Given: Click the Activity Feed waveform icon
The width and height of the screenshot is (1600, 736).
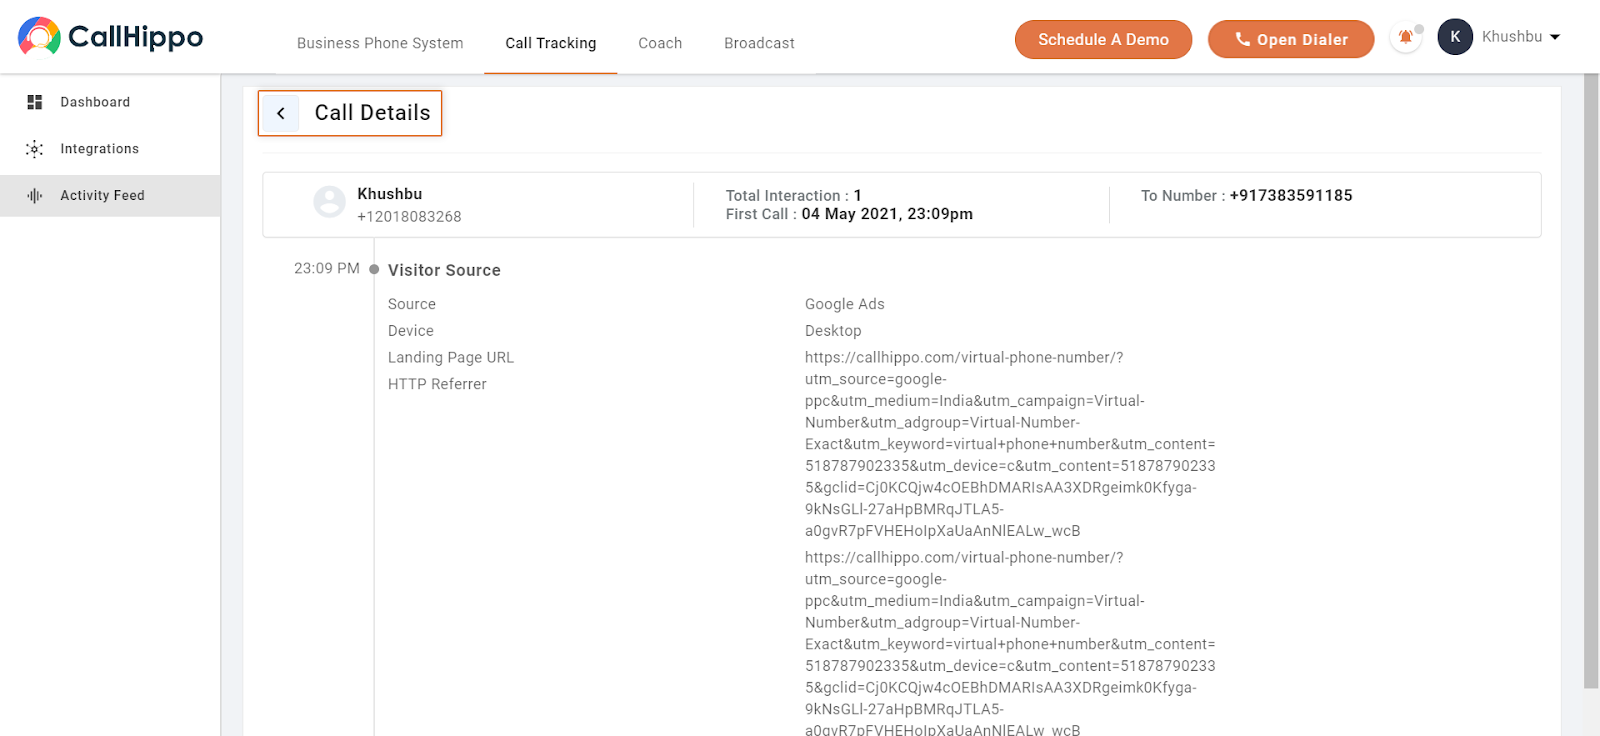Looking at the screenshot, I should 35,196.
